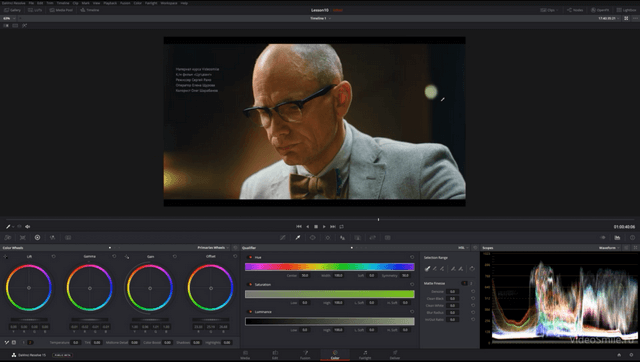Viewport: 640px width, 362px height.
Task: Toggle the Nodes panel
Action: [575, 10]
